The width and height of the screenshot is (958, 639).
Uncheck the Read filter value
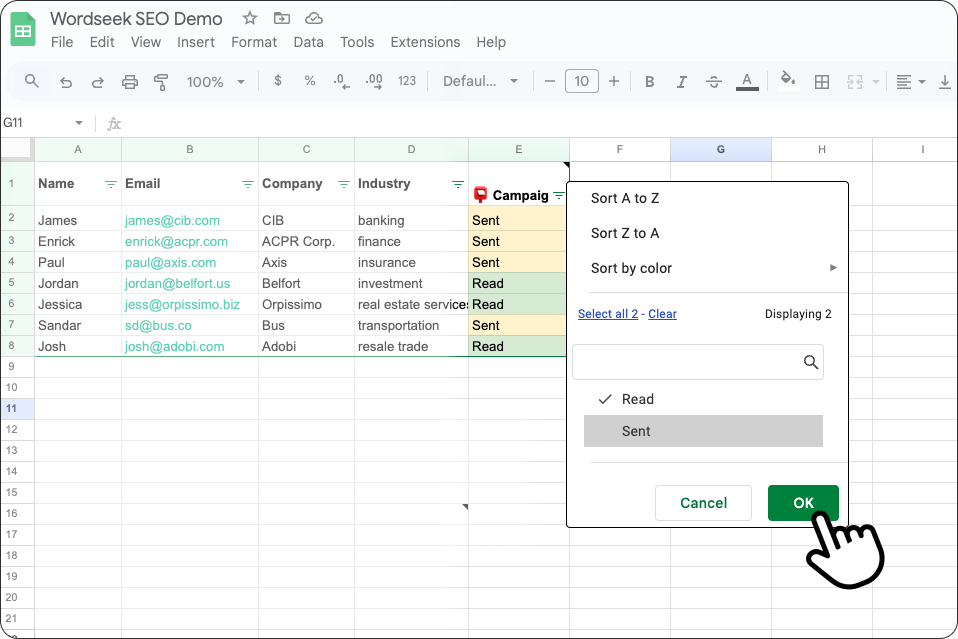(x=703, y=399)
